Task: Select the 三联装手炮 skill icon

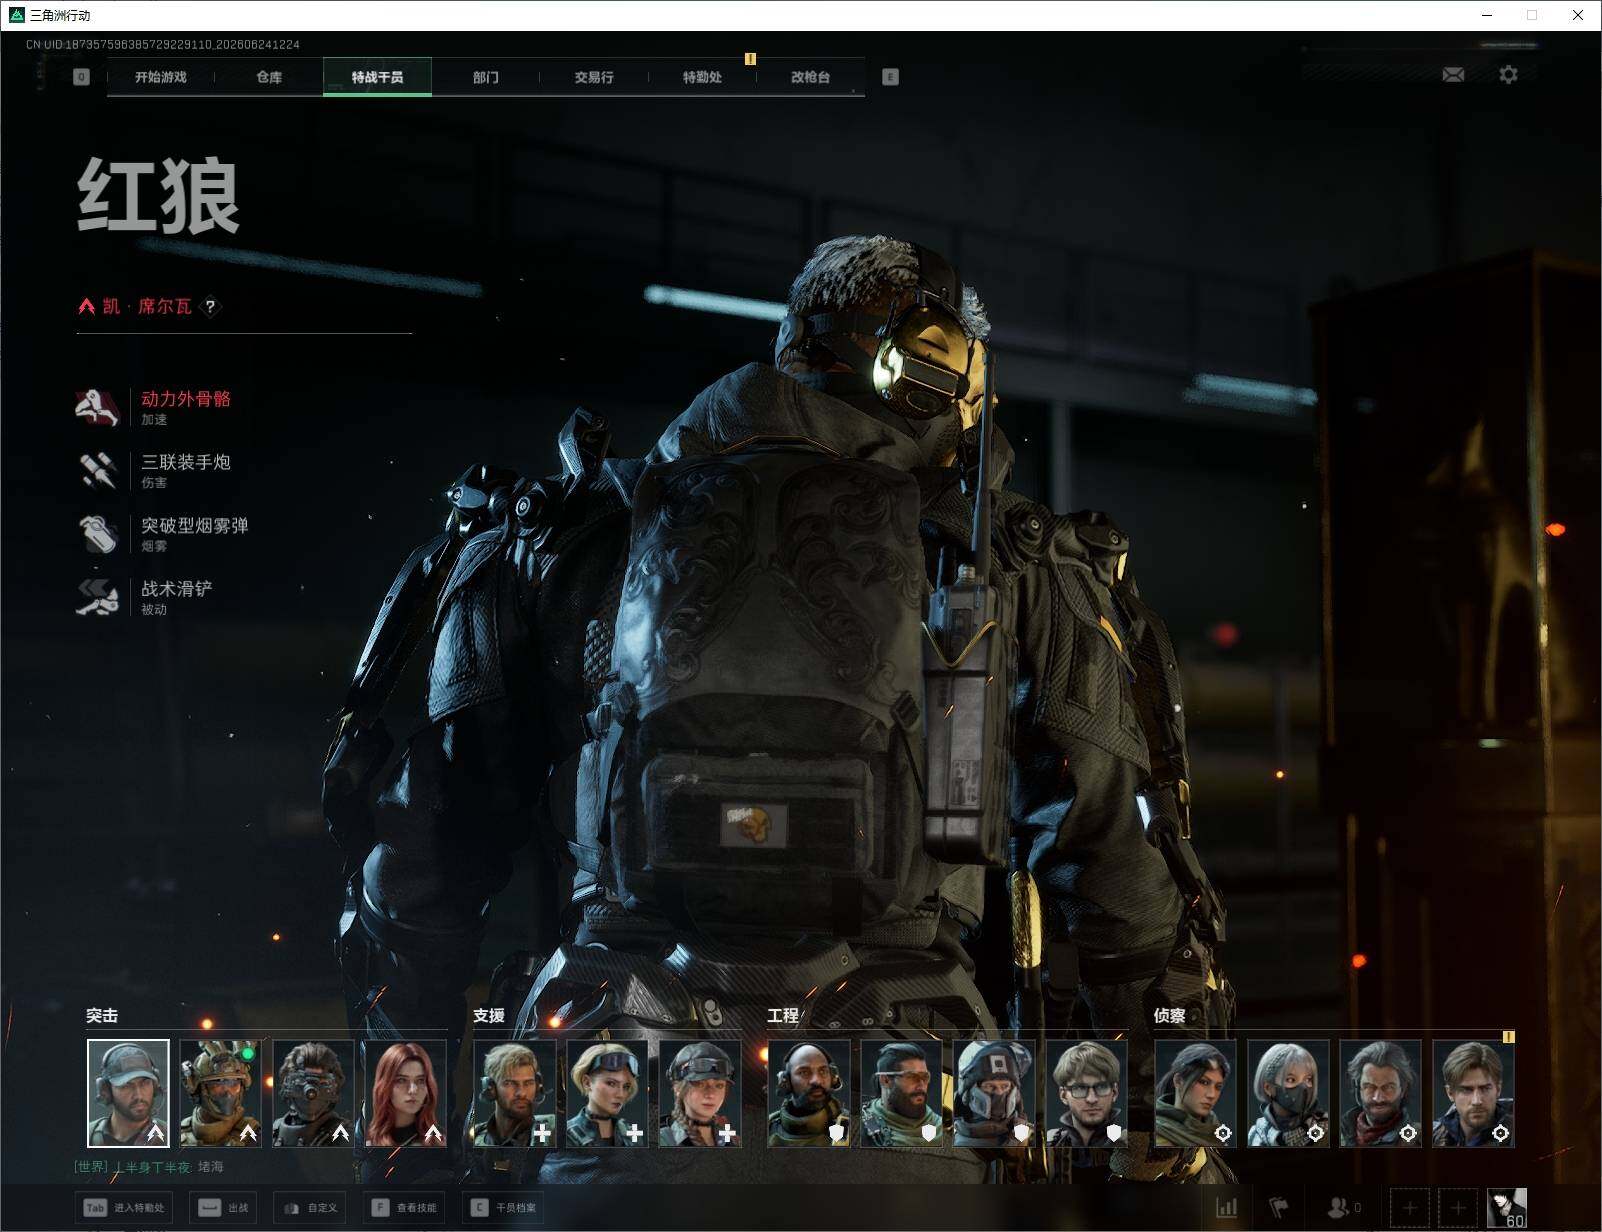Action: coord(98,470)
